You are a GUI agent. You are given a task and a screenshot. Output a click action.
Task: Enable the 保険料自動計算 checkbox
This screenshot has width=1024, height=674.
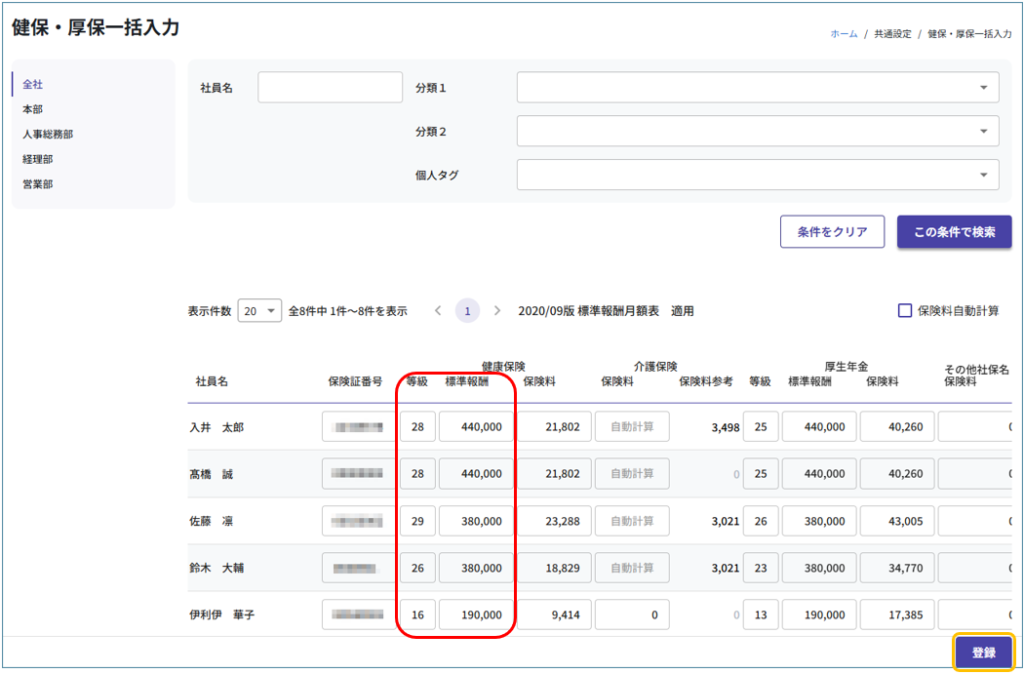click(905, 311)
